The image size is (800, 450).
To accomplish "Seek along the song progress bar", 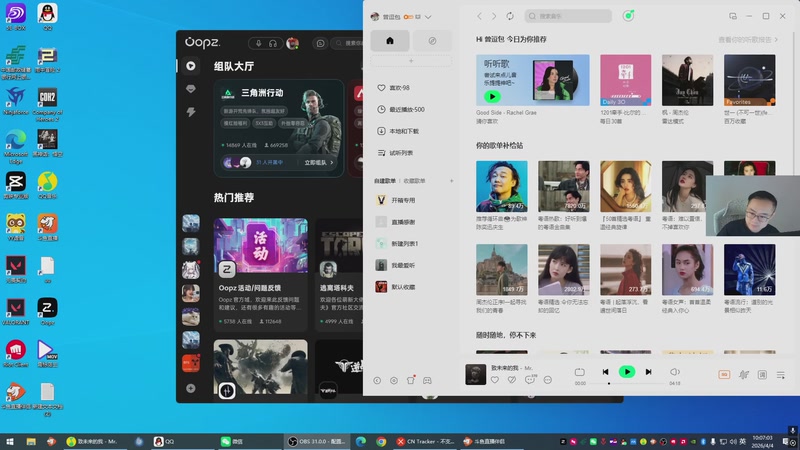I will [x=627, y=383].
